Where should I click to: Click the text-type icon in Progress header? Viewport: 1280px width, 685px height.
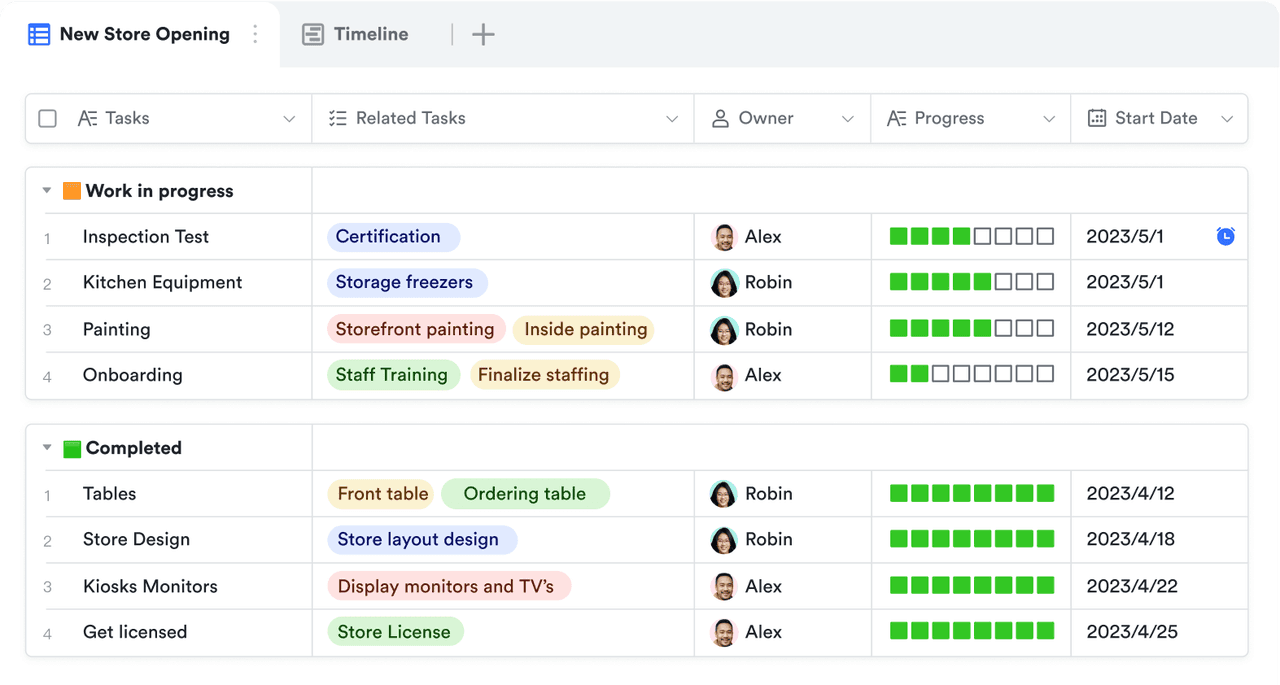pos(897,118)
